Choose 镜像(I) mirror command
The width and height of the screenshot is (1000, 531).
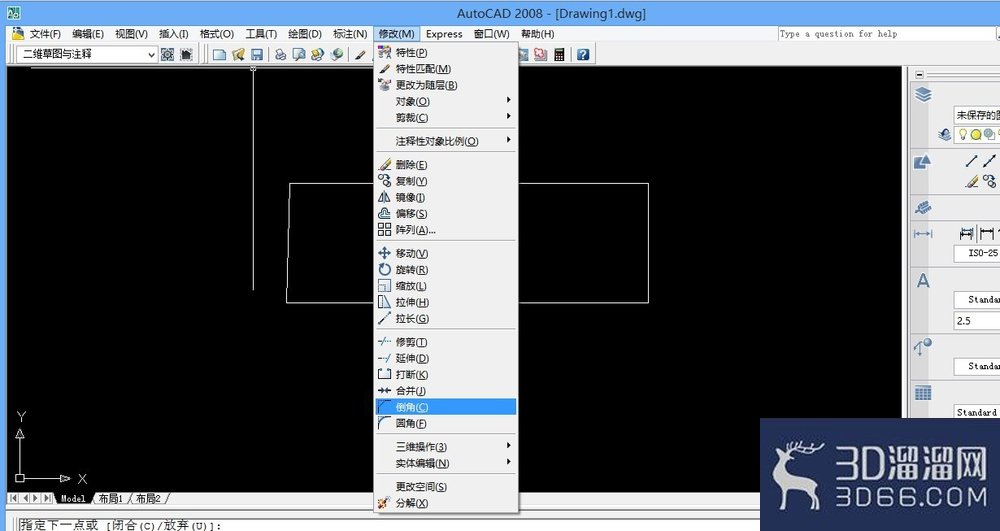(x=446, y=198)
